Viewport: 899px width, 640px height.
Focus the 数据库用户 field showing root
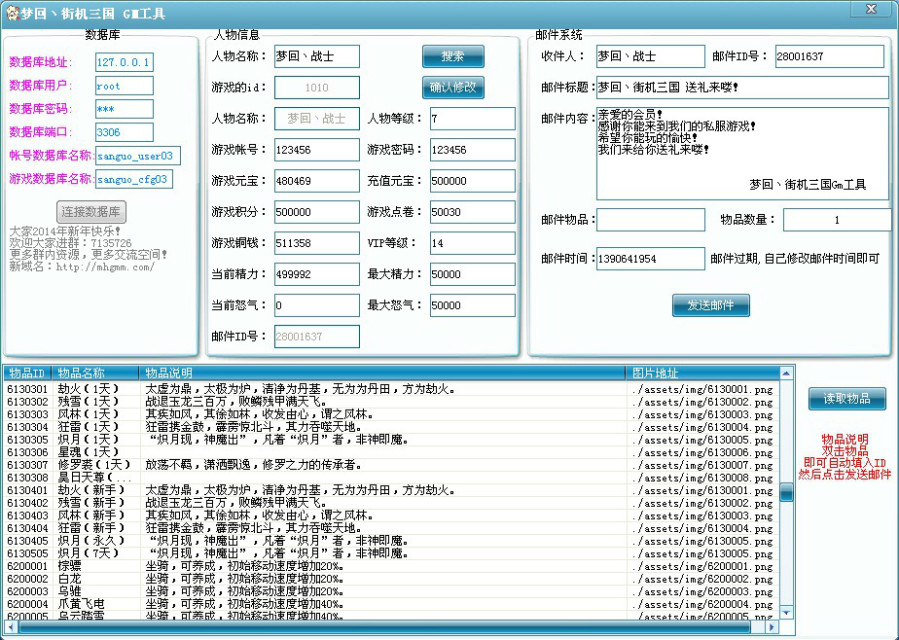124,85
